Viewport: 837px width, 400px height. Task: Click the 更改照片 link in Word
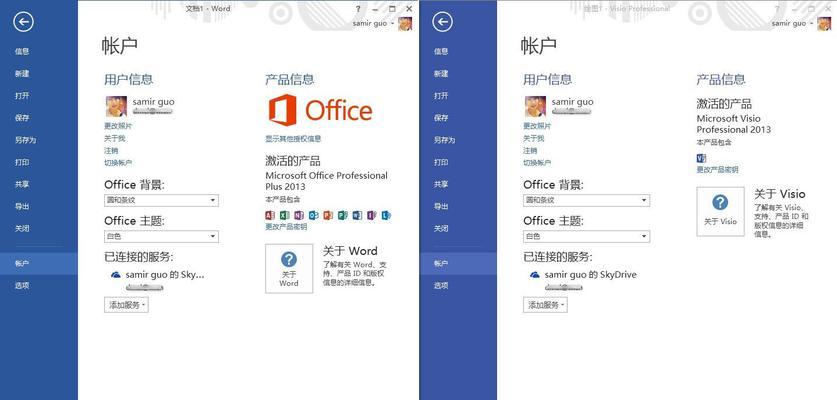(118, 126)
